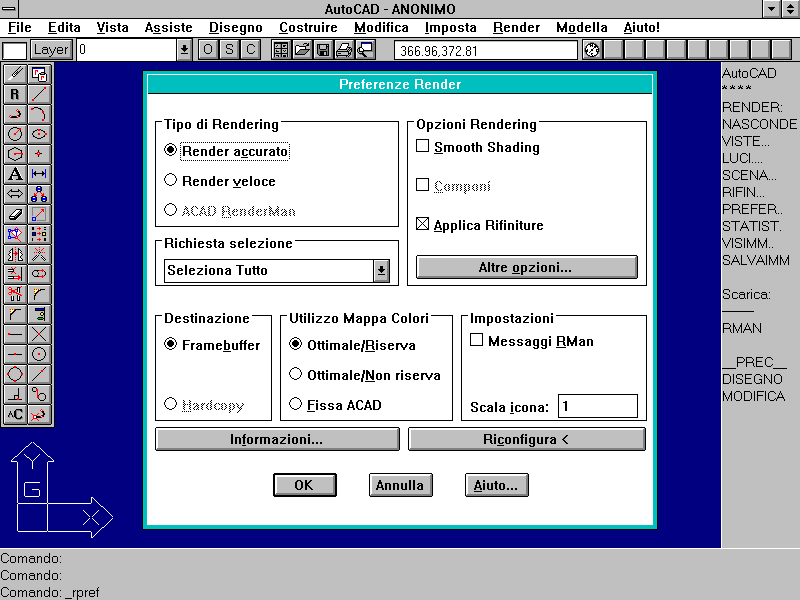The width and height of the screenshot is (800, 600).
Task: Pick the Polygon tool icon
Action: (15, 154)
